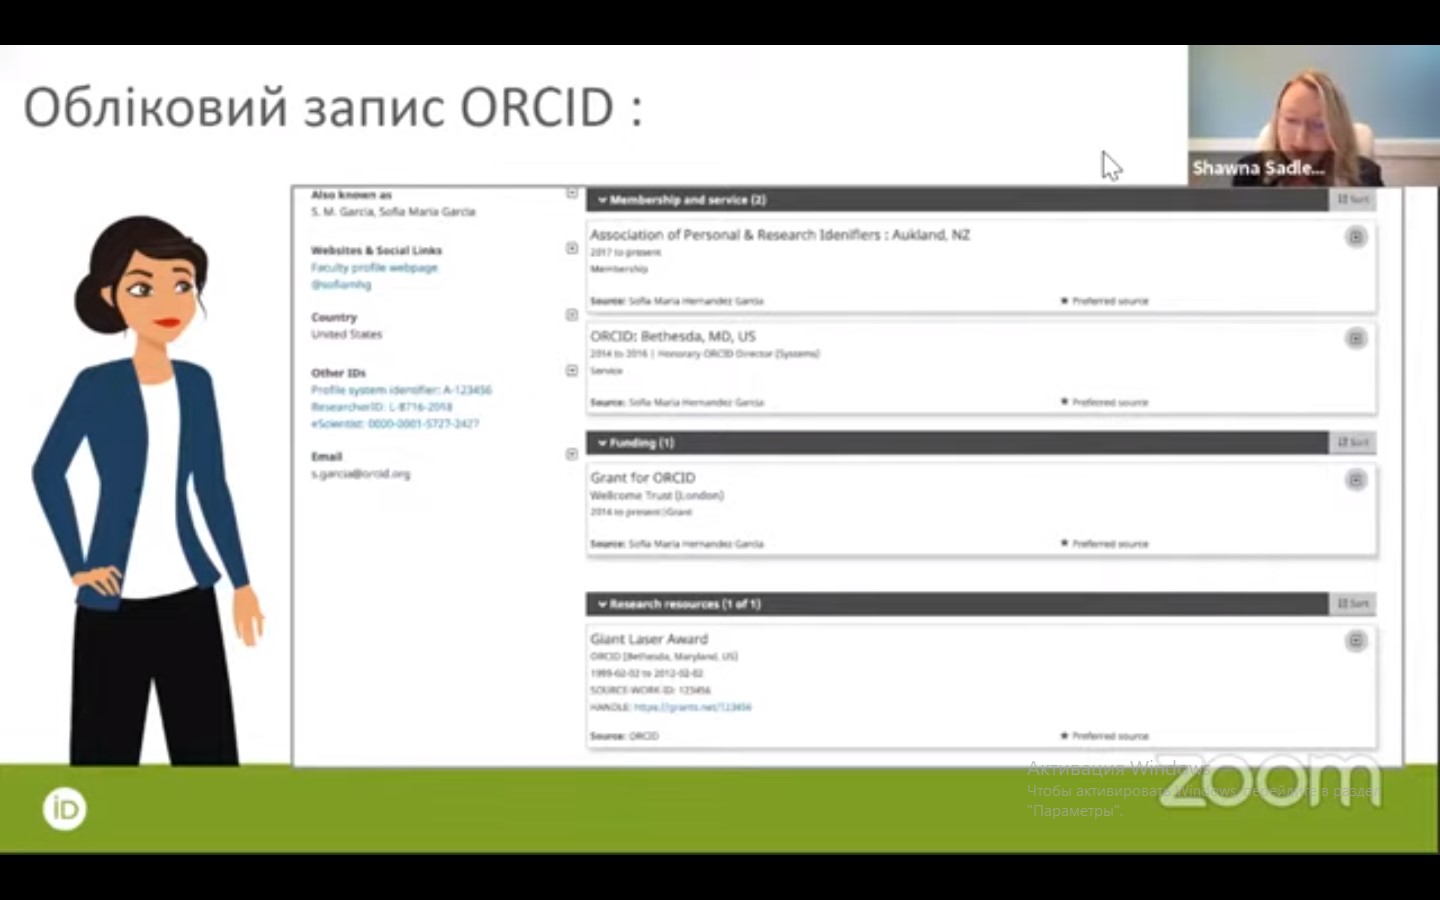Open options icon on Association of Personal & Research Identifiers card
The image size is (1440, 900).
pyautogui.click(x=1356, y=237)
